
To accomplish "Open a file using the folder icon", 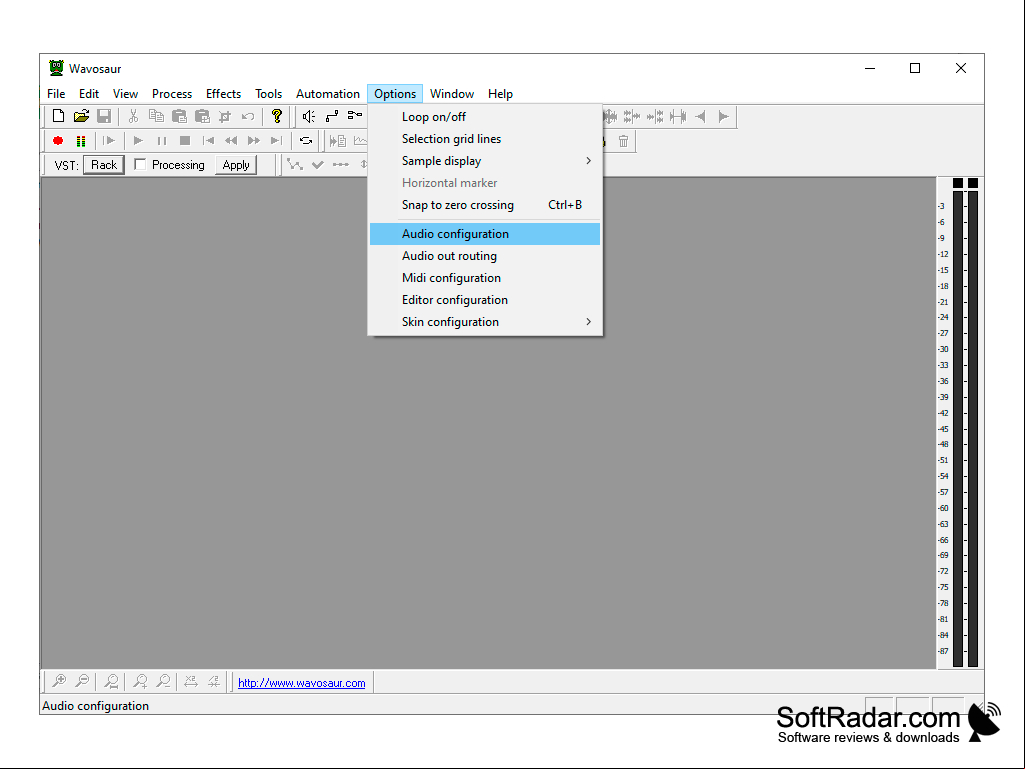I will coord(81,116).
